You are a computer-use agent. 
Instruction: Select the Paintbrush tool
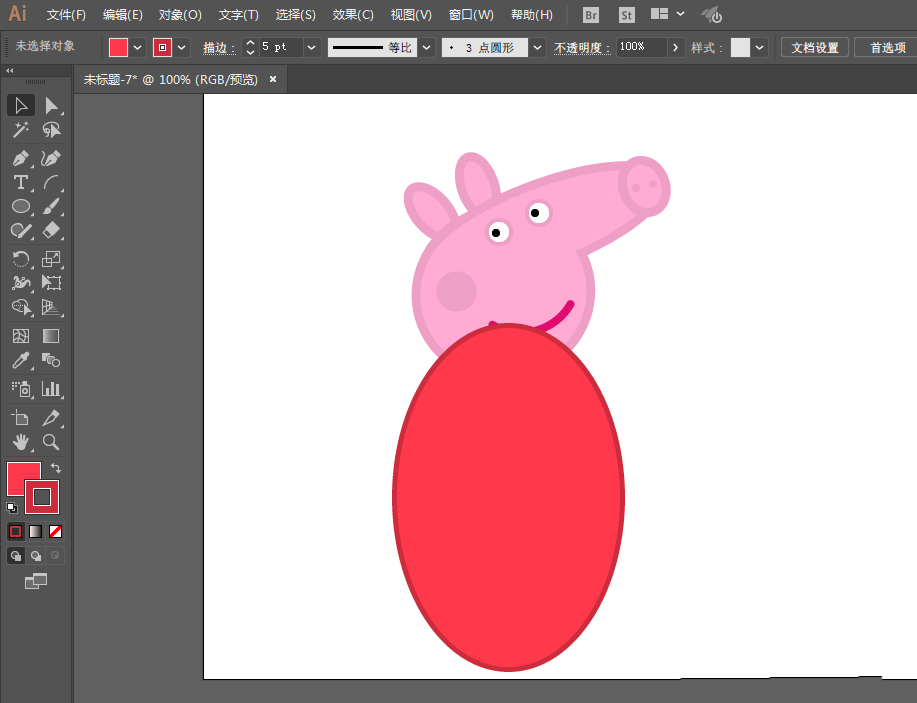coord(51,206)
